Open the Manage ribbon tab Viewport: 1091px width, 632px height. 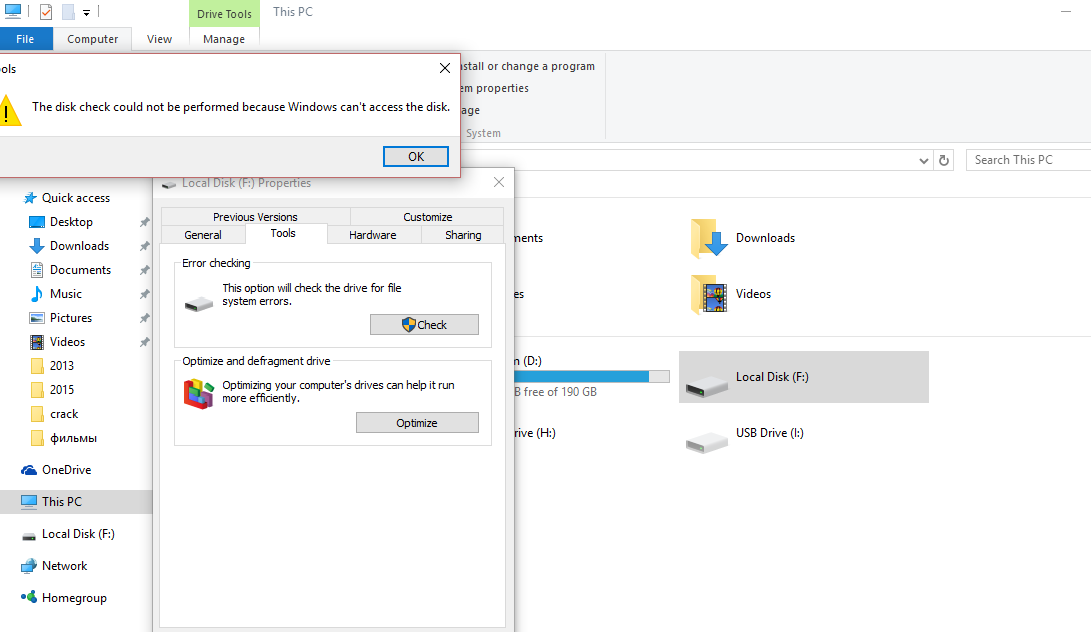click(224, 39)
